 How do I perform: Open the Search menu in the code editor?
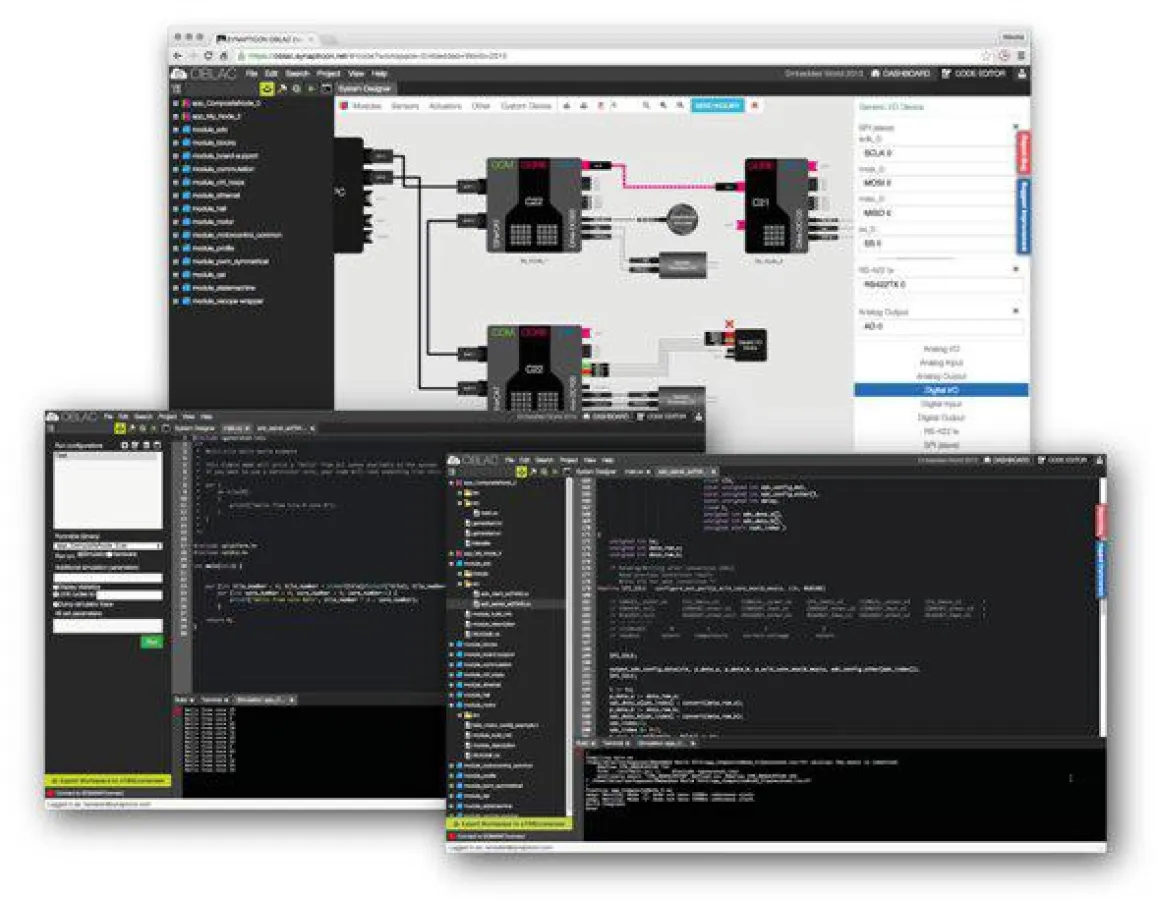[545, 459]
